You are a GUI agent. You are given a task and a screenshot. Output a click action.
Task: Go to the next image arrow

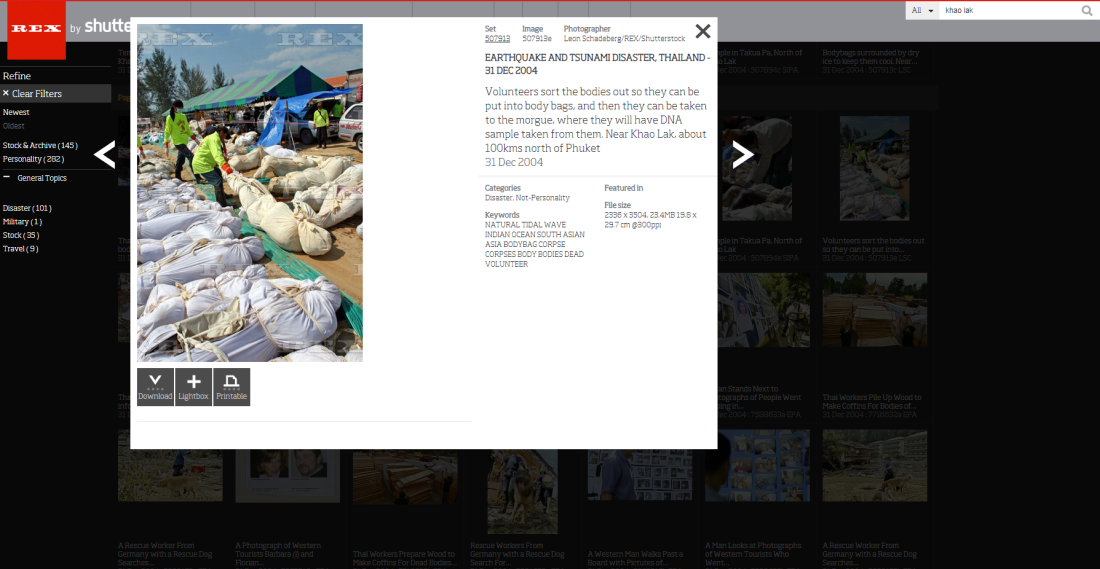click(x=743, y=154)
